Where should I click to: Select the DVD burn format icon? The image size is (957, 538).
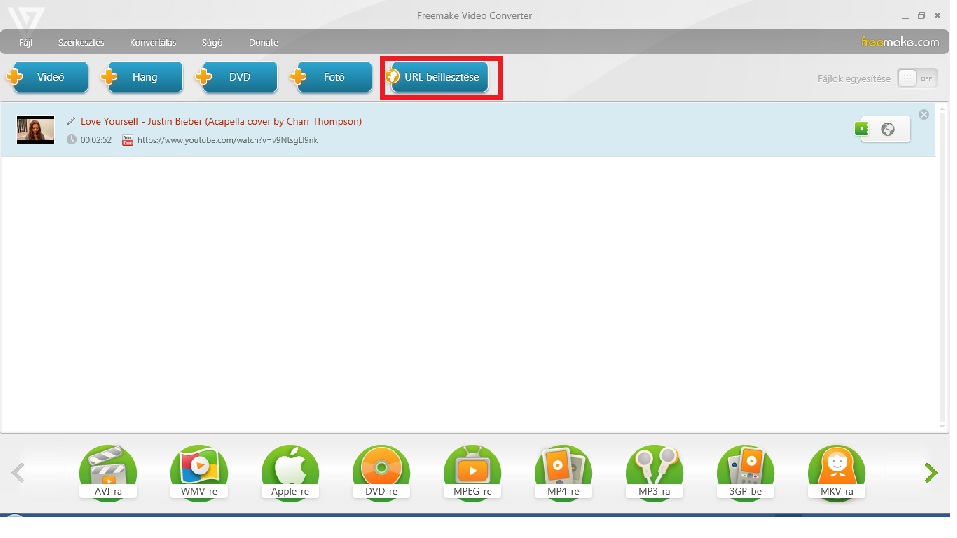coord(381,473)
